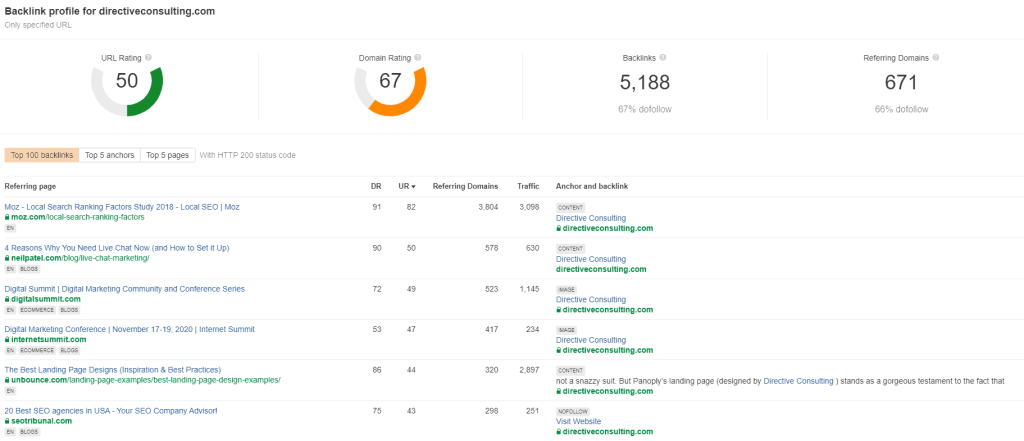Click the BLOGS tag under neilpatel.com
The image size is (1024, 441).
(29, 269)
